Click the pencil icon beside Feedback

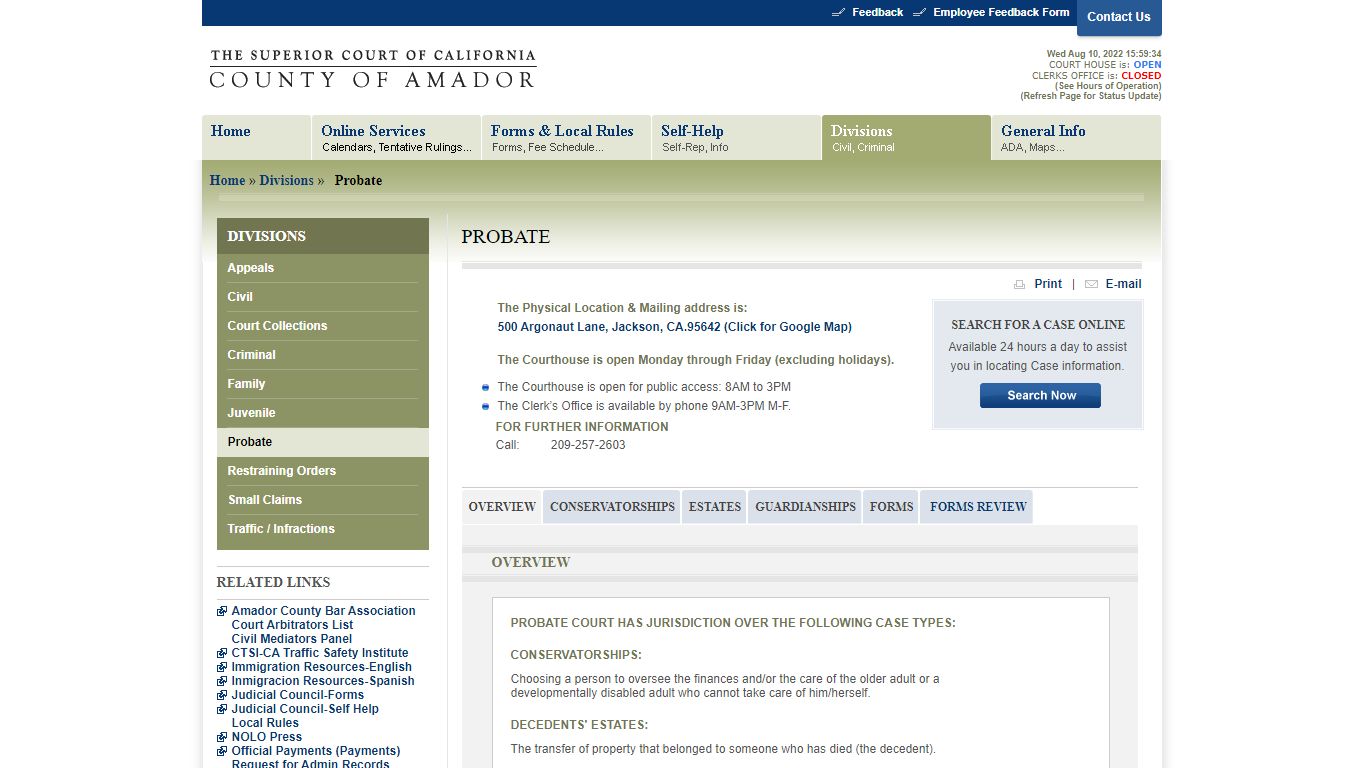pyautogui.click(x=838, y=12)
